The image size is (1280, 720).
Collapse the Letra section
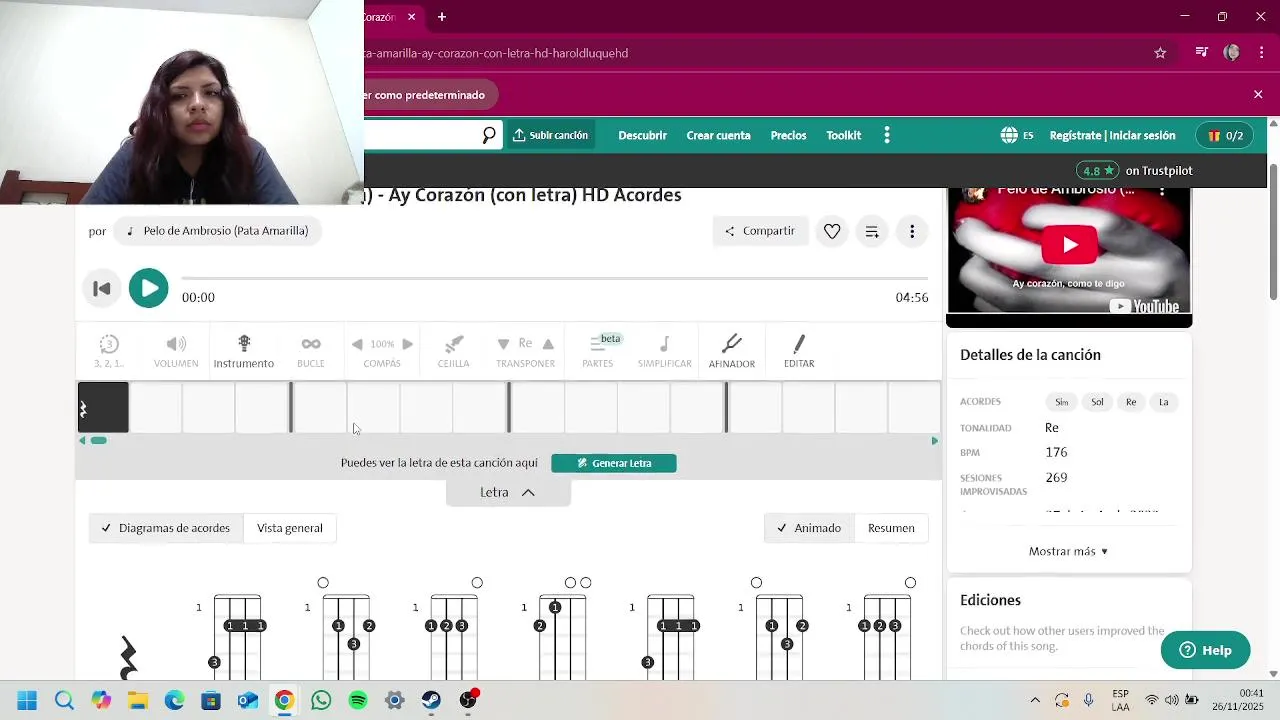coord(508,492)
